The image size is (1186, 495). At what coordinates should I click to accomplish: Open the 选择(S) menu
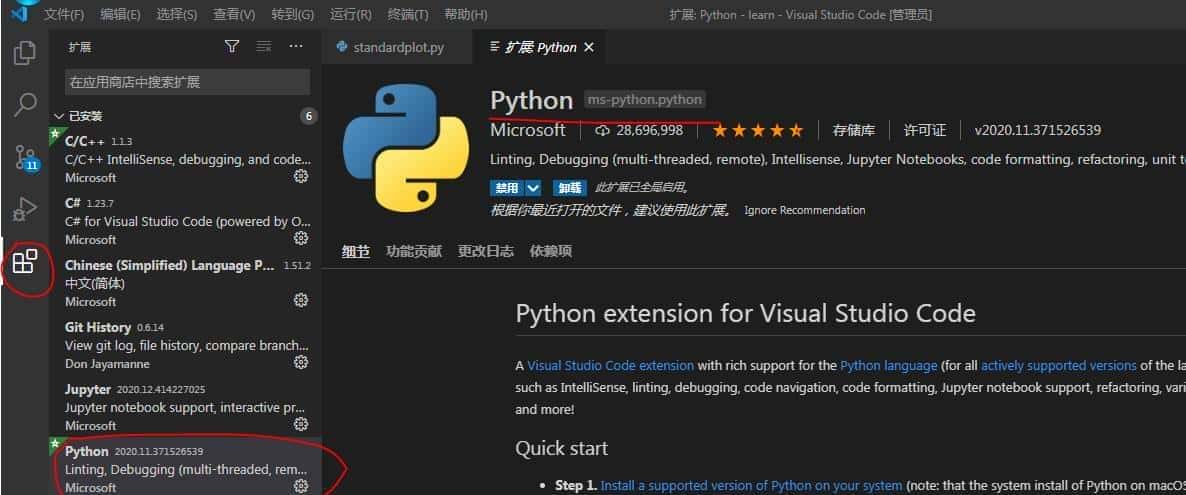tap(177, 14)
